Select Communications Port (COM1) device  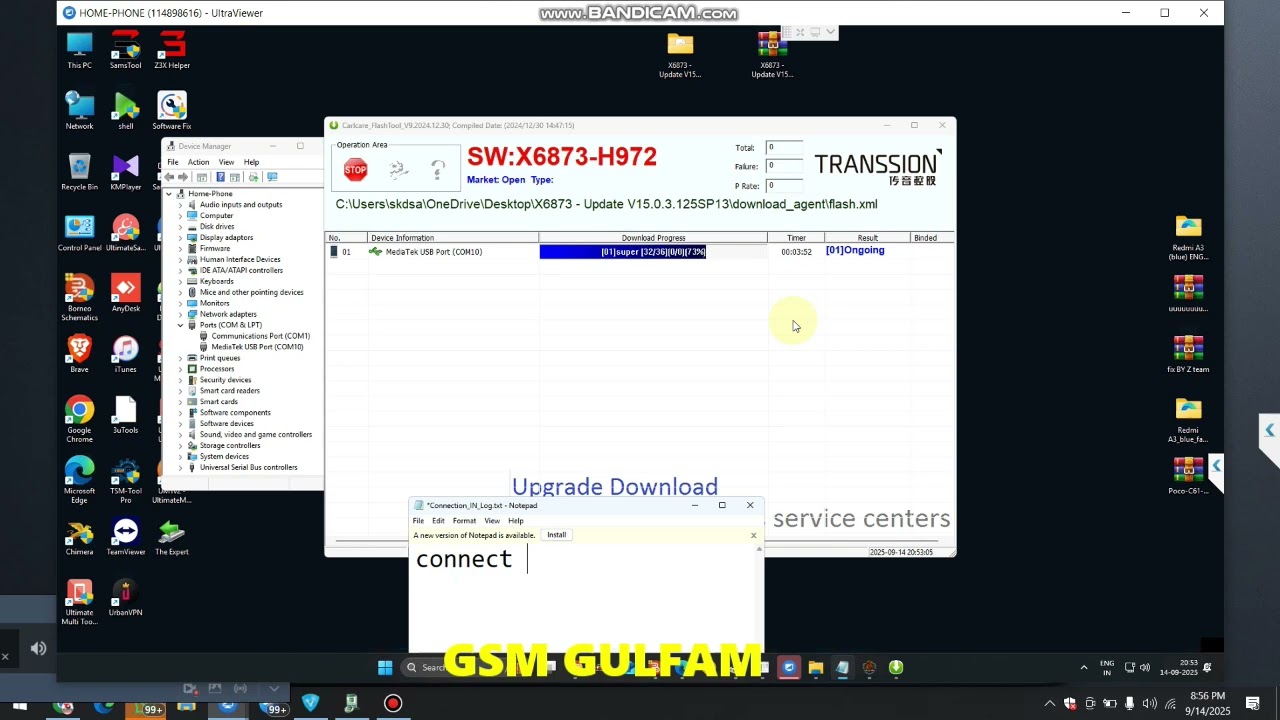pyautogui.click(x=260, y=336)
